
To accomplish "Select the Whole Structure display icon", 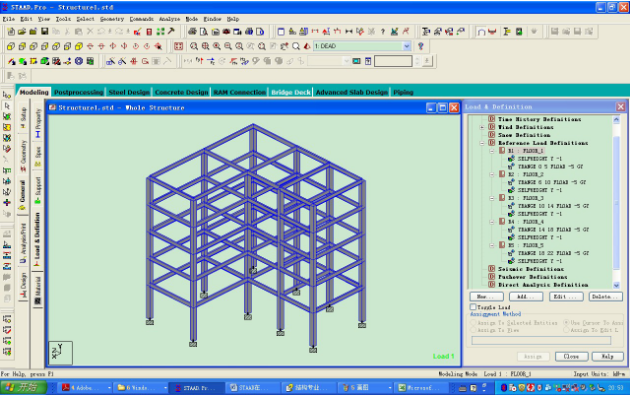I will click(178, 46).
